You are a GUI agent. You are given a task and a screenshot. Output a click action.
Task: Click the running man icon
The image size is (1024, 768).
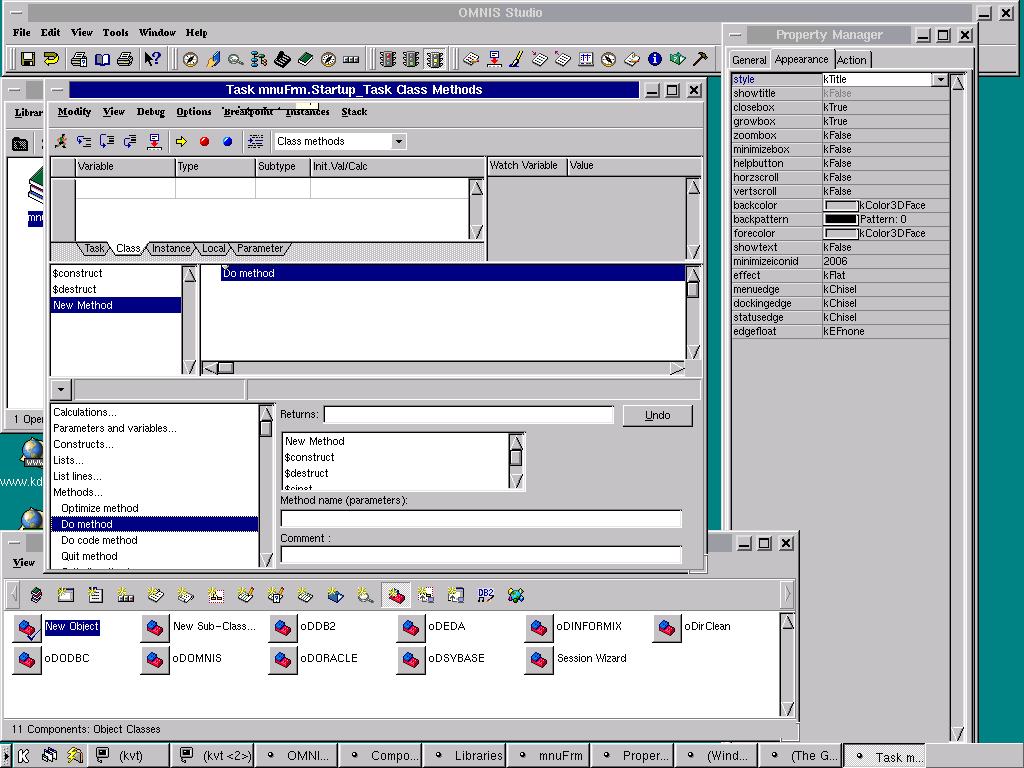tap(62, 141)
